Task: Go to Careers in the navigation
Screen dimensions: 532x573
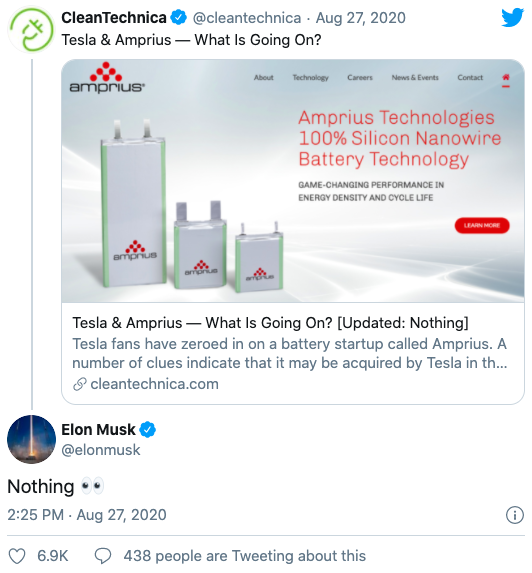Action: (360, 77)
